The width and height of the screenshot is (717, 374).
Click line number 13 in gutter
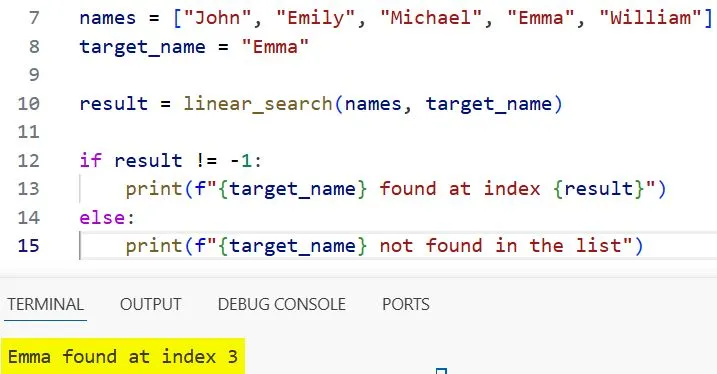[x=29, y=189]
